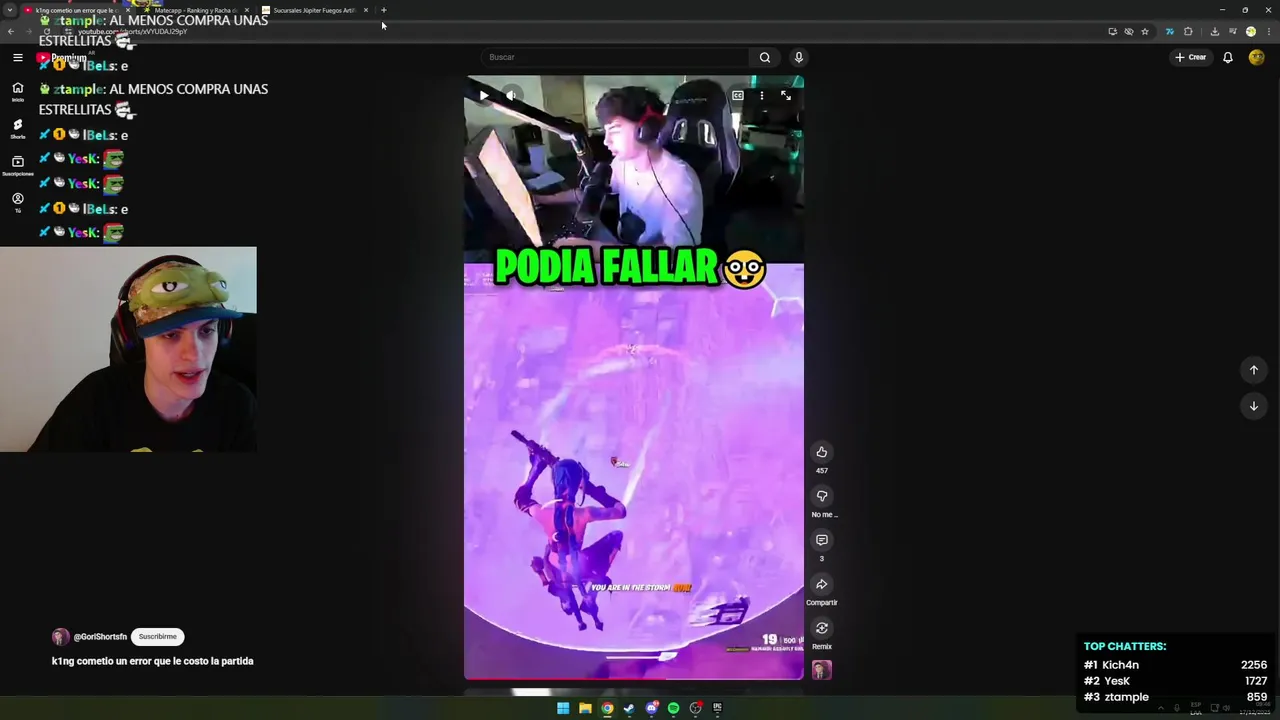Open the Windows Start menu

[563, 708]
